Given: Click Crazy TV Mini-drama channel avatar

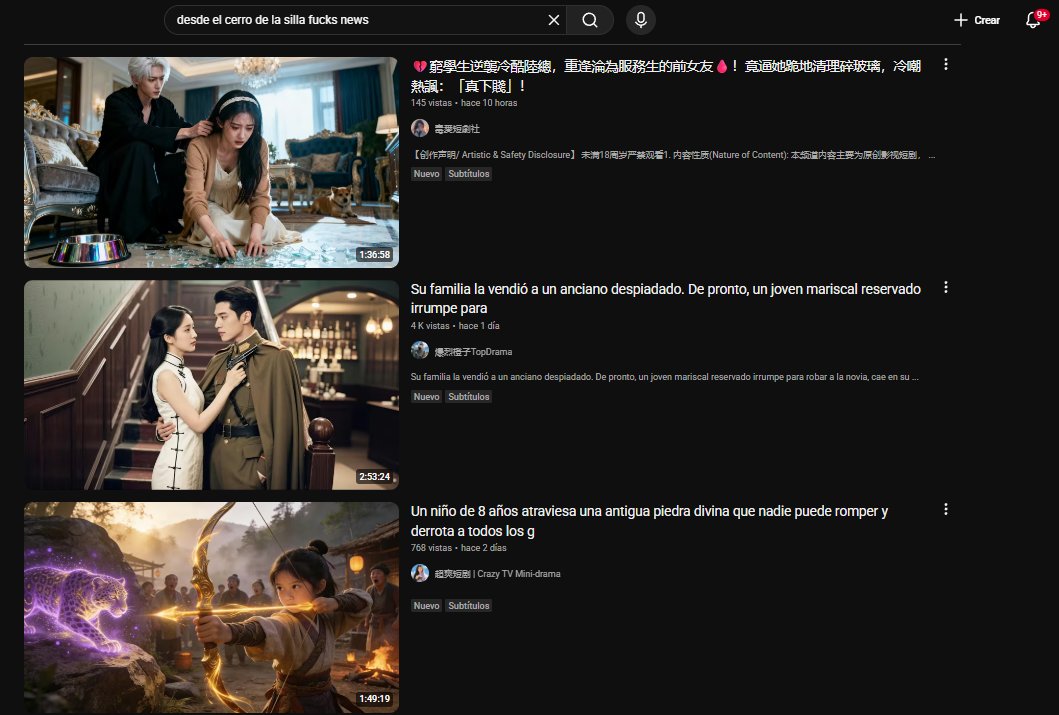Looking at the screenshot, I should click(420, 573).
